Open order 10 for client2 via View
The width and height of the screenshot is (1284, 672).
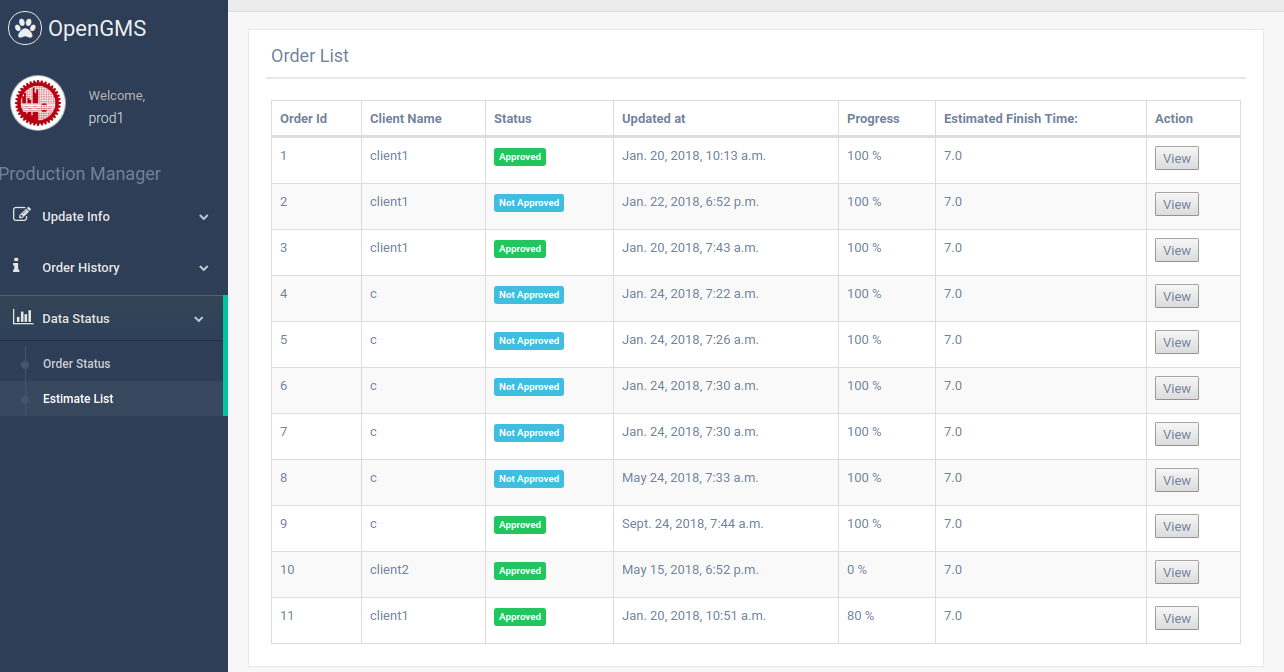coord(1176,573)
